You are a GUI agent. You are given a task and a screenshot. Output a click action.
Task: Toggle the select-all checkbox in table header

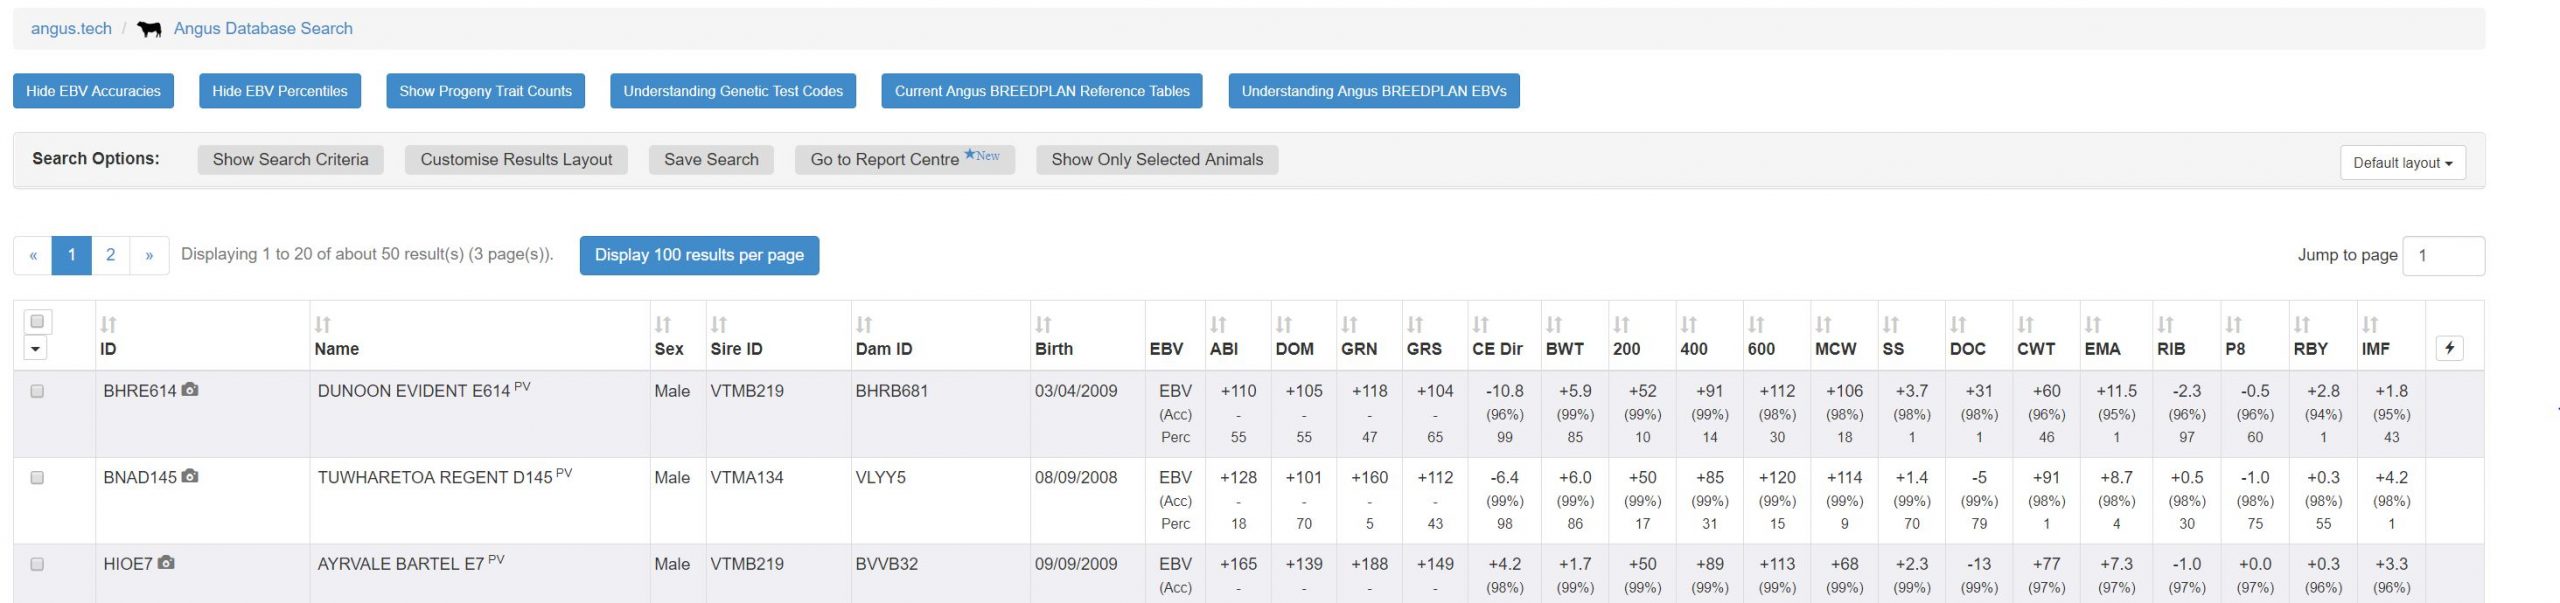pos(37,321)
